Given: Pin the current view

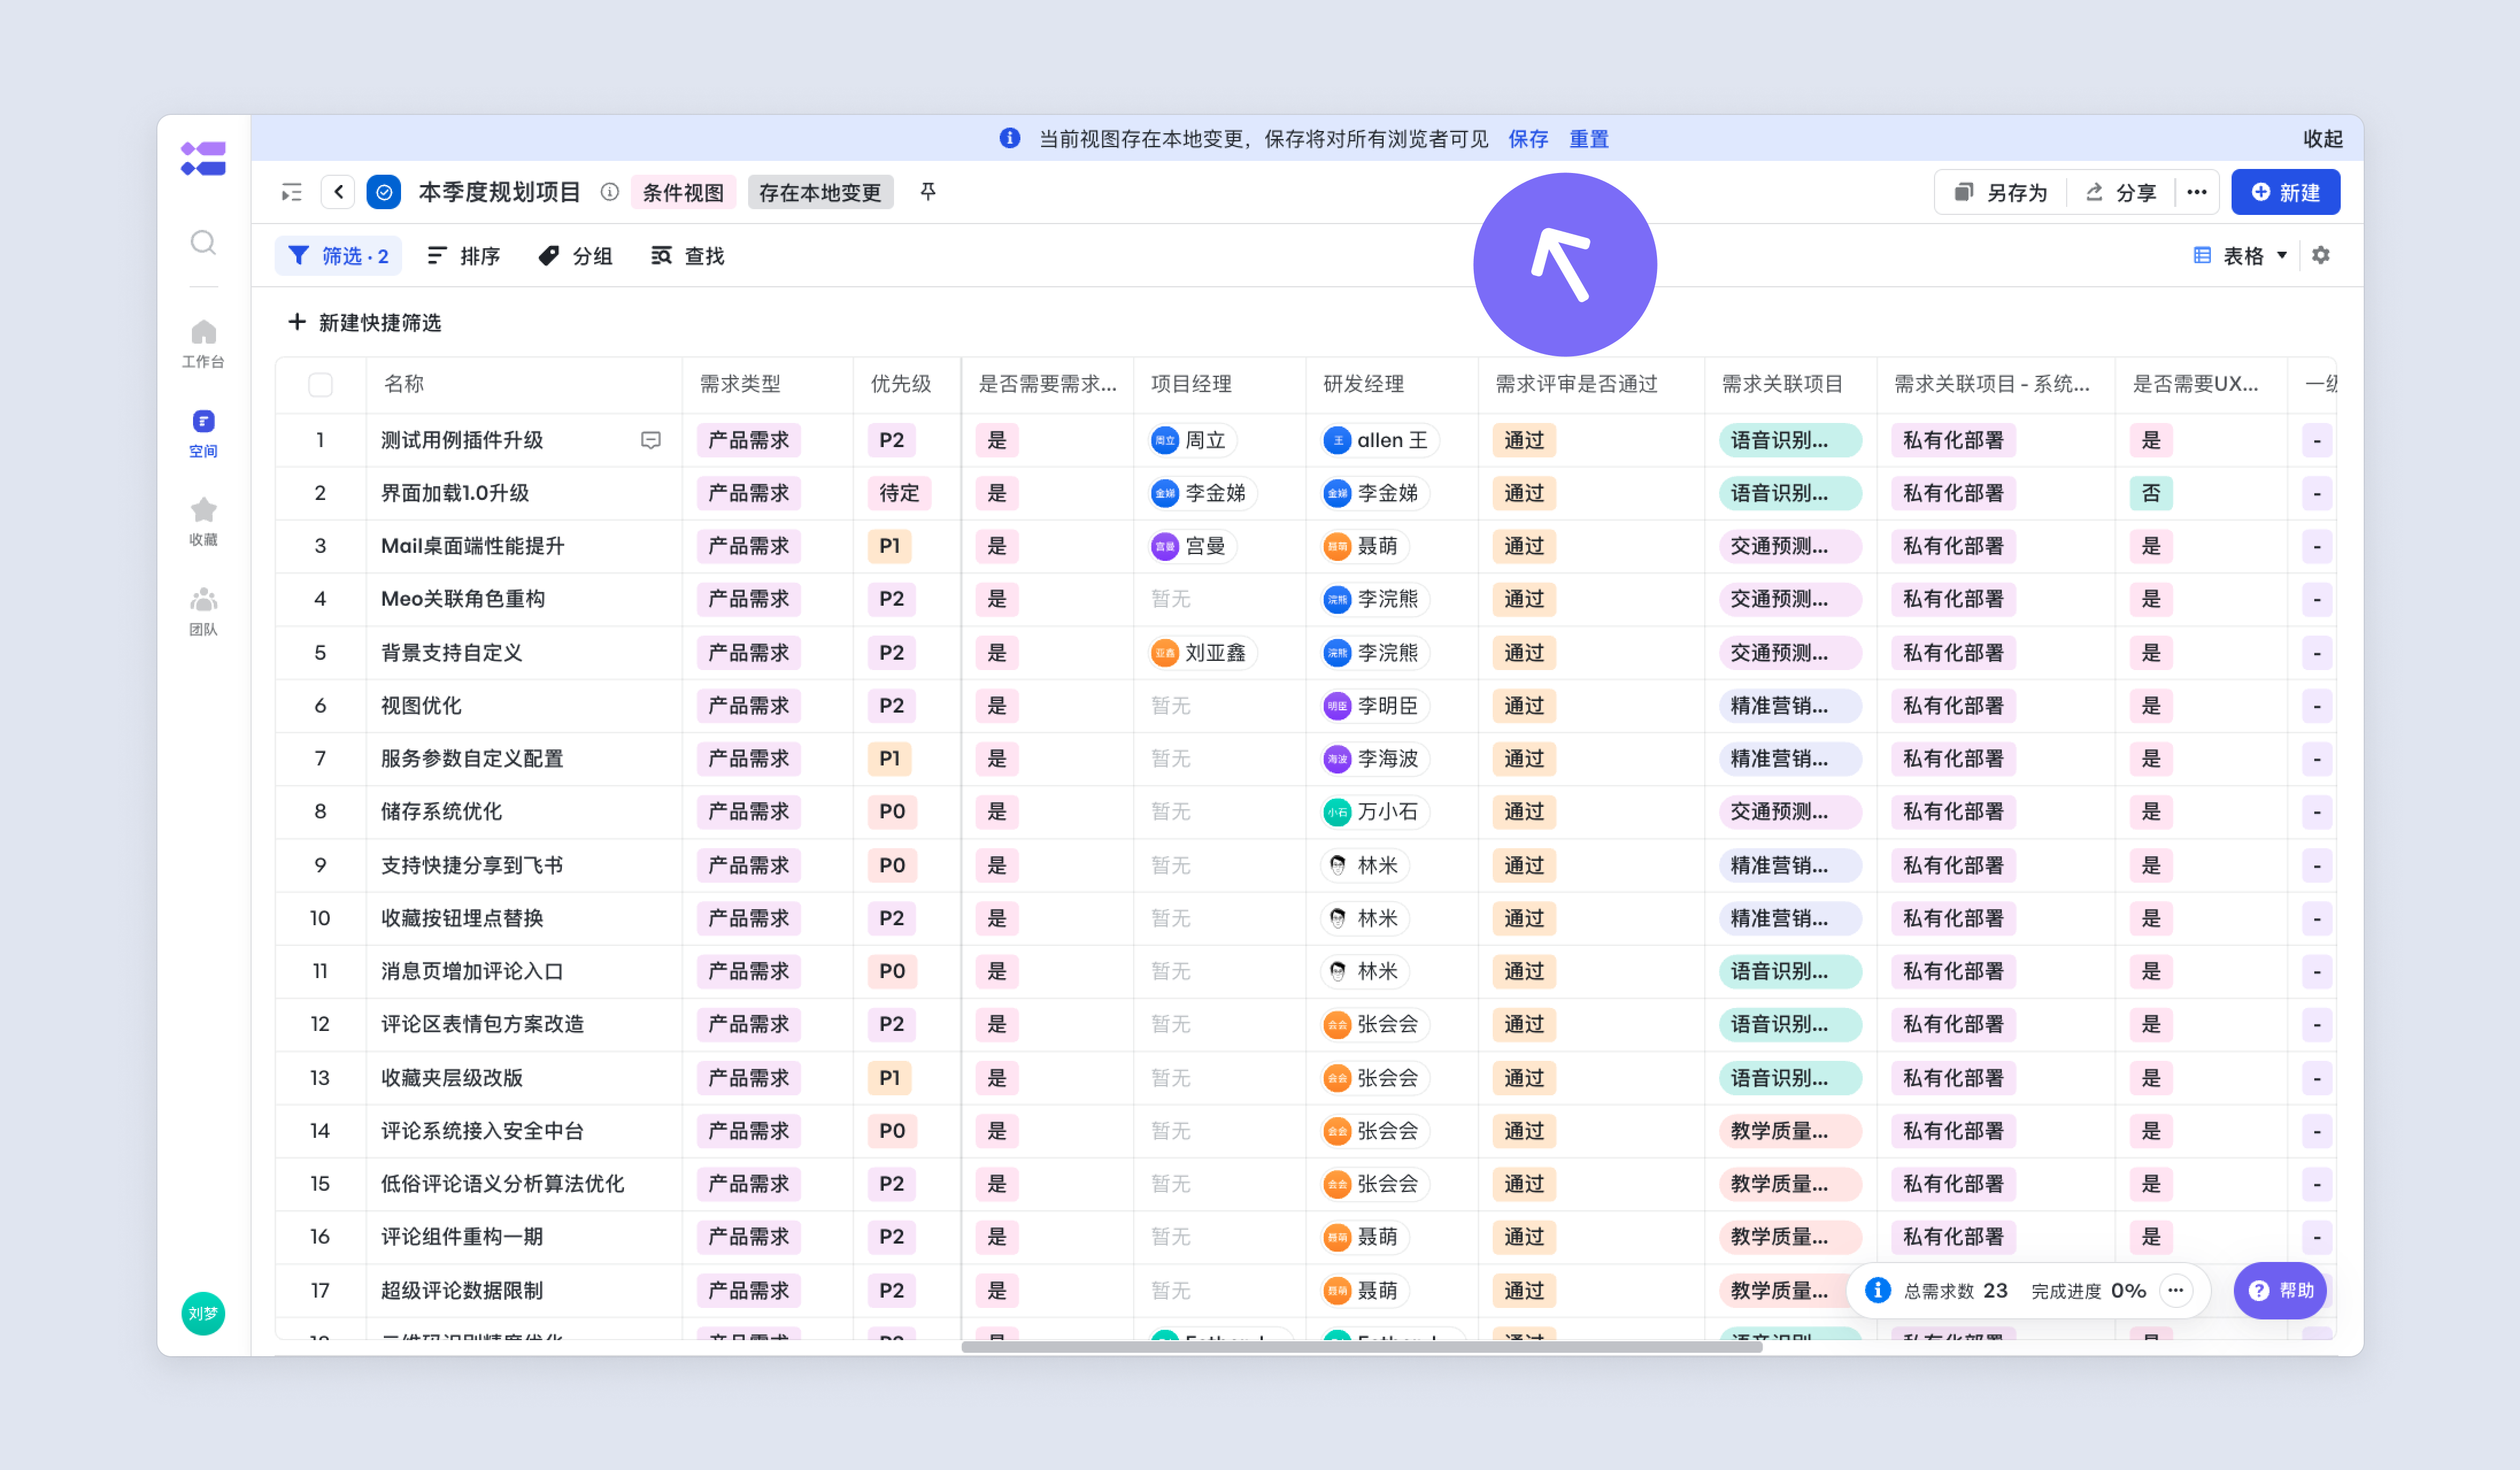Looking at the screenshot, I should pyautogui.click(x=928, y=191).
